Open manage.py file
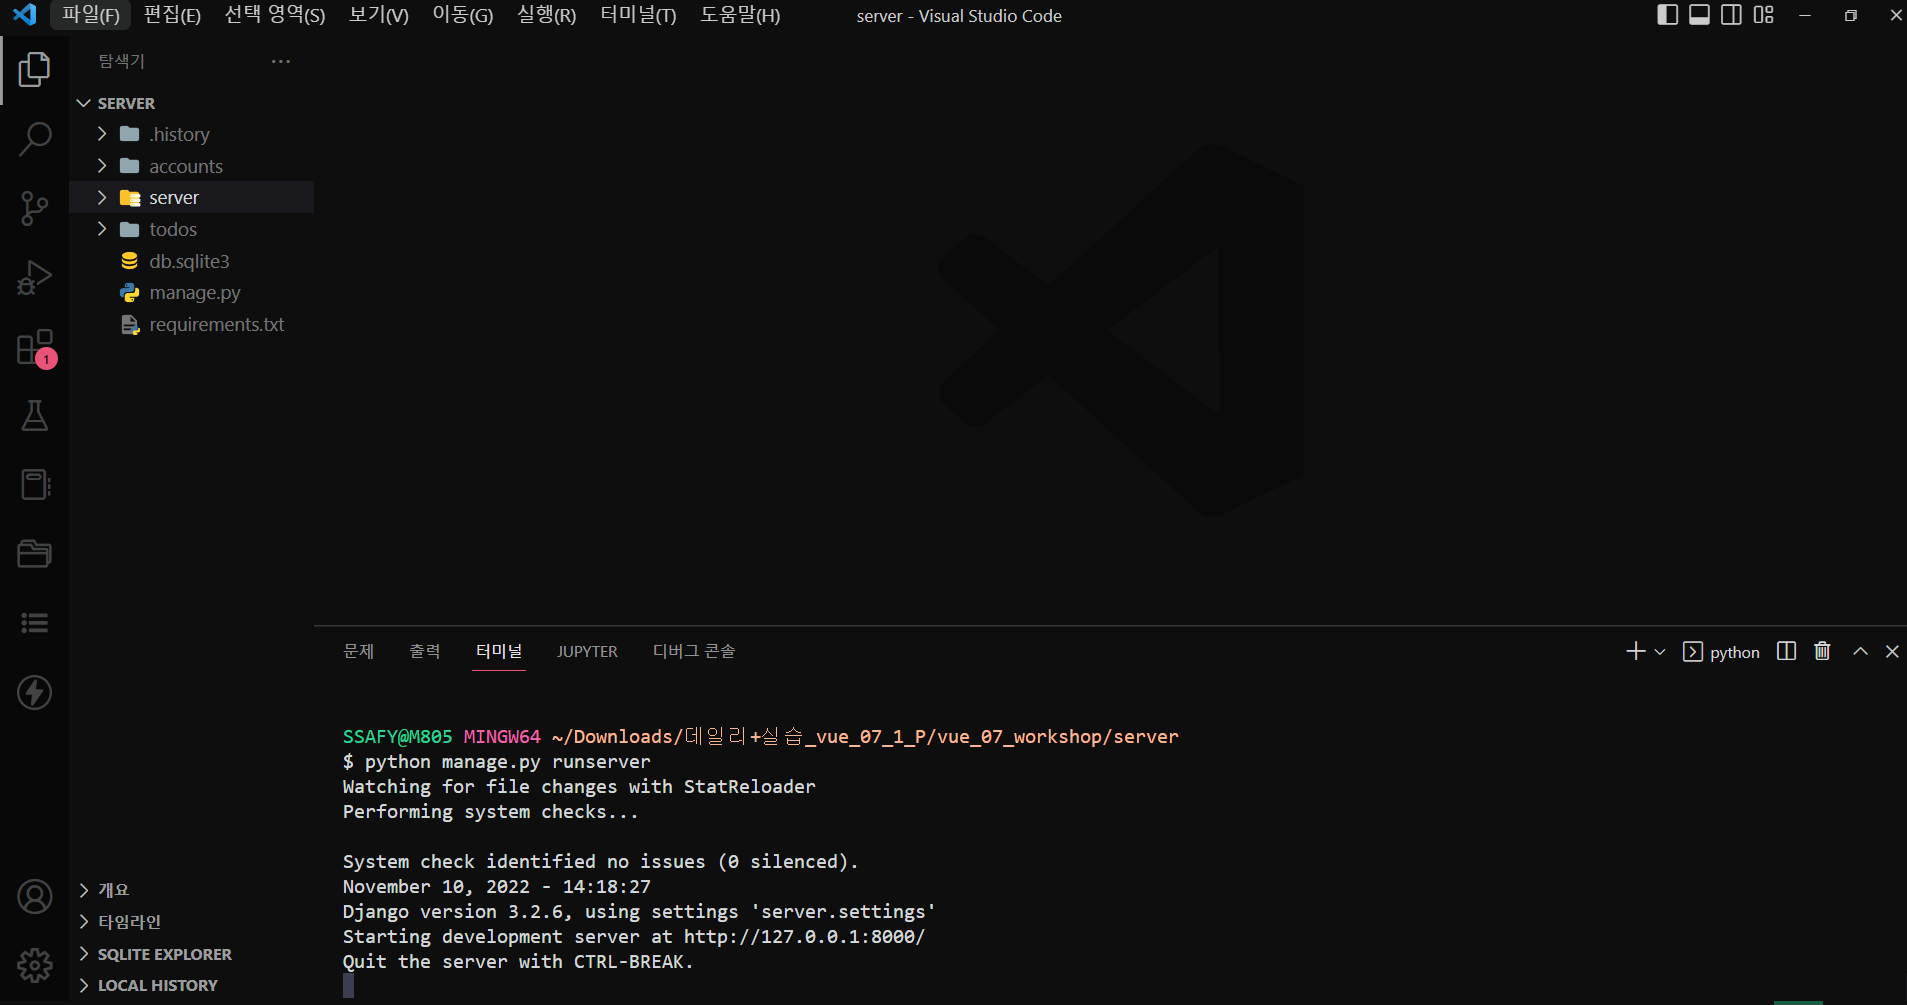The image size is (1907, 1005). point(191,292)
